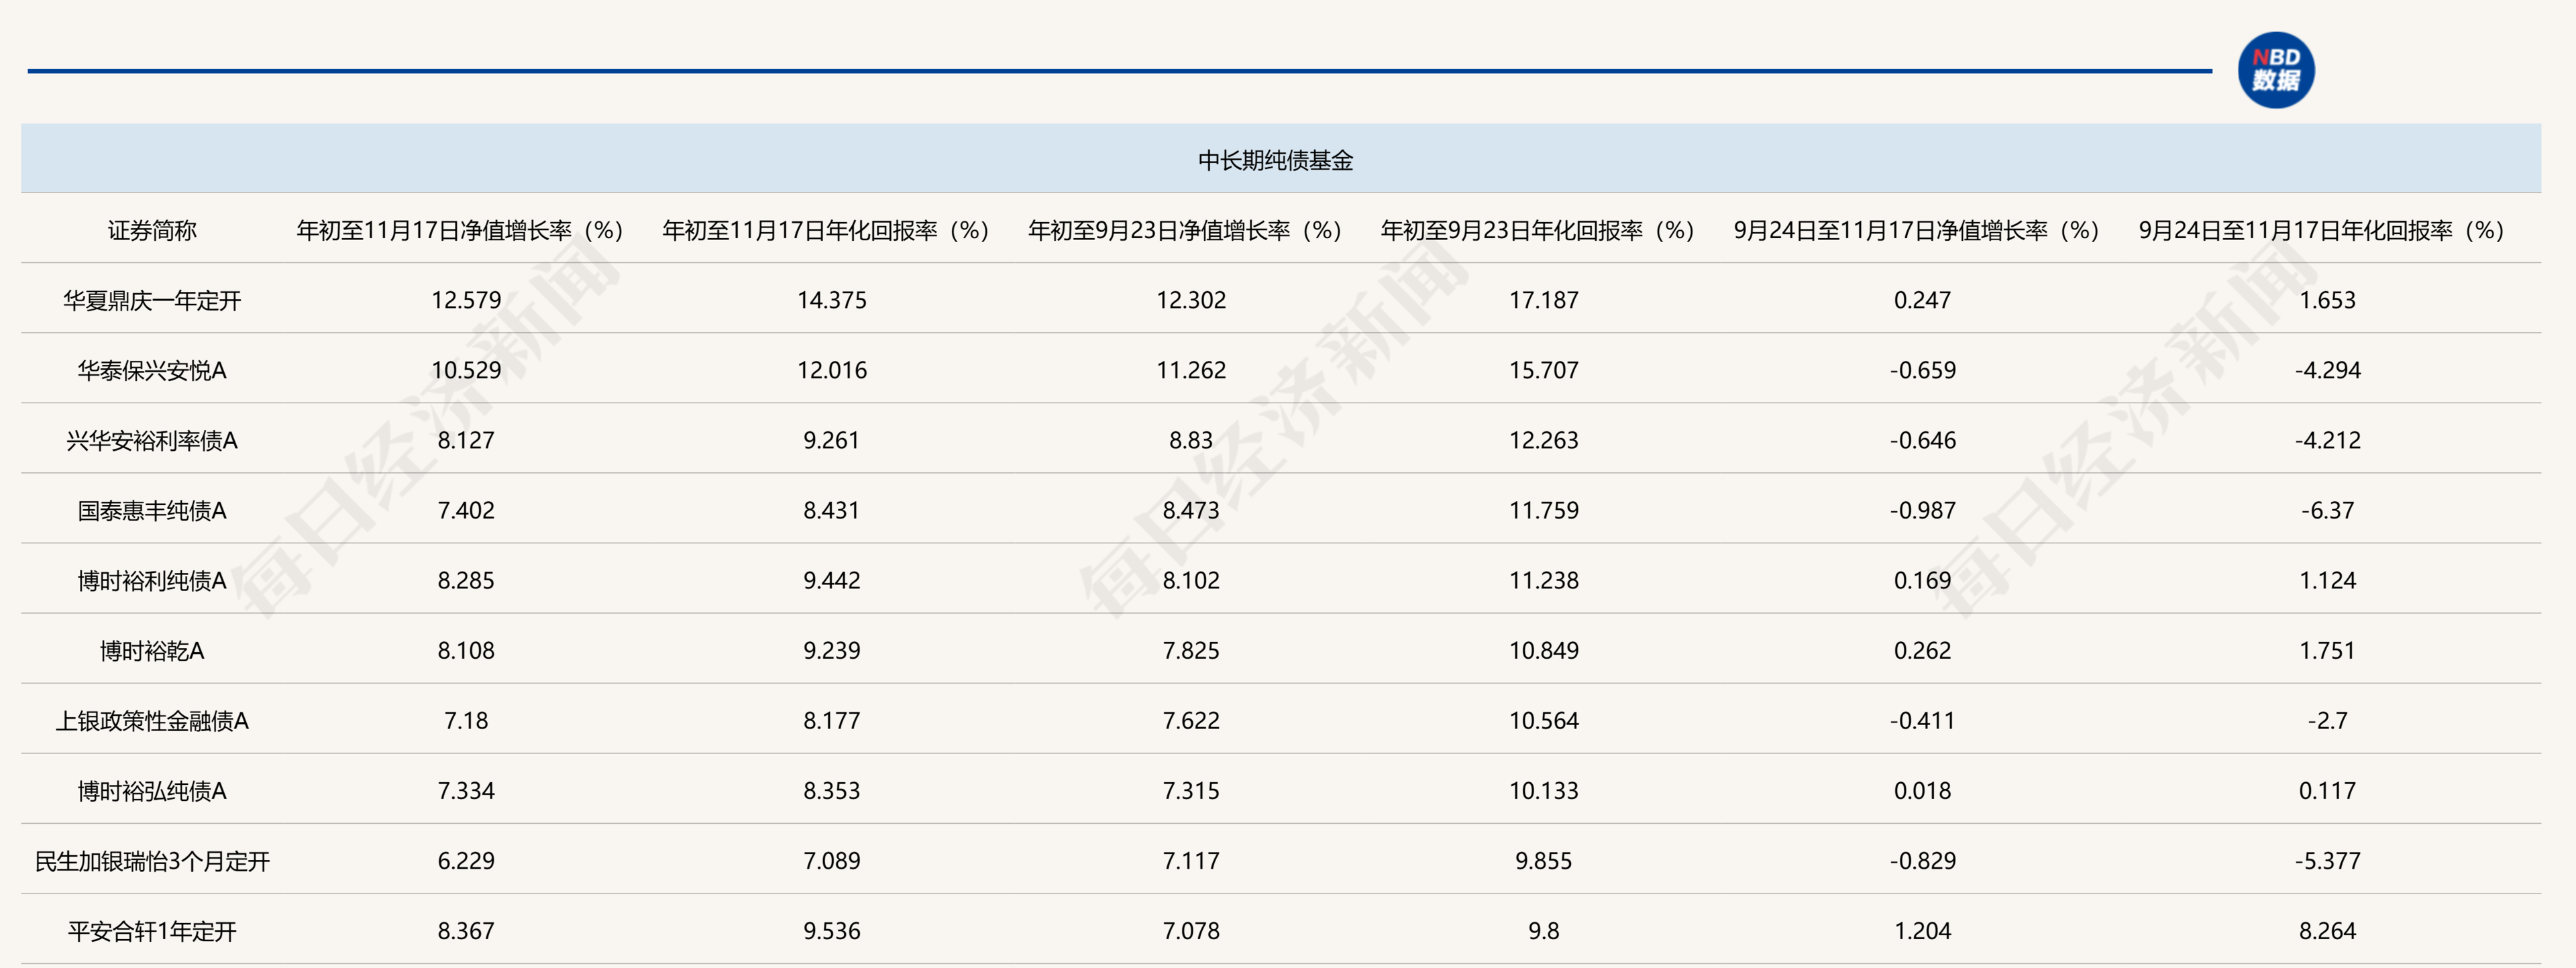Click the value 7.825 in 博时裕乾A row
This screenshot has width=2576, height=968.
pos(1191,650)
